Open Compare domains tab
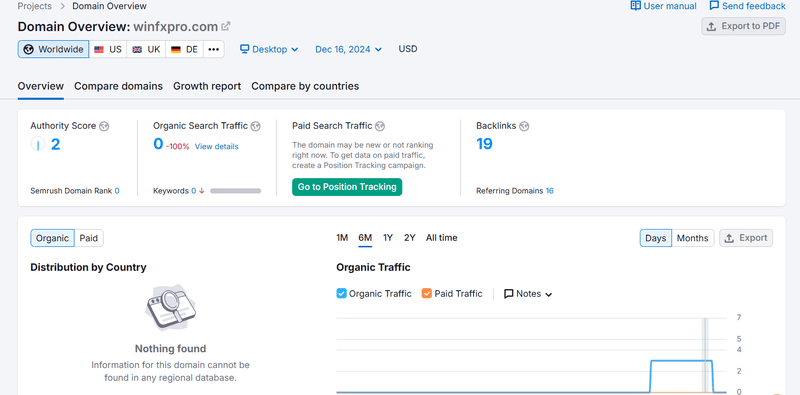This screenshot has height=395, width=800. (x=118, y=86)
